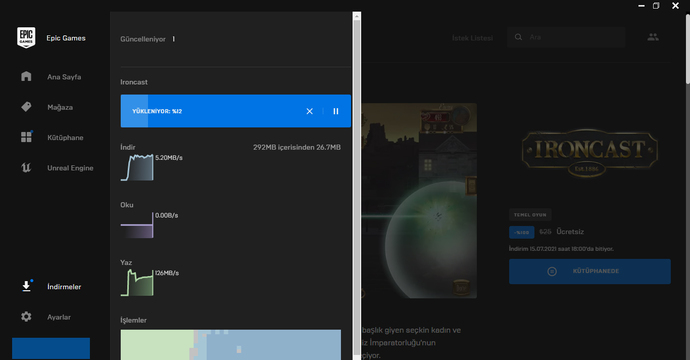This screenshot has width=690, height=360.
Task: Pause the Ironcast download
Action: (x=336, y=111)
